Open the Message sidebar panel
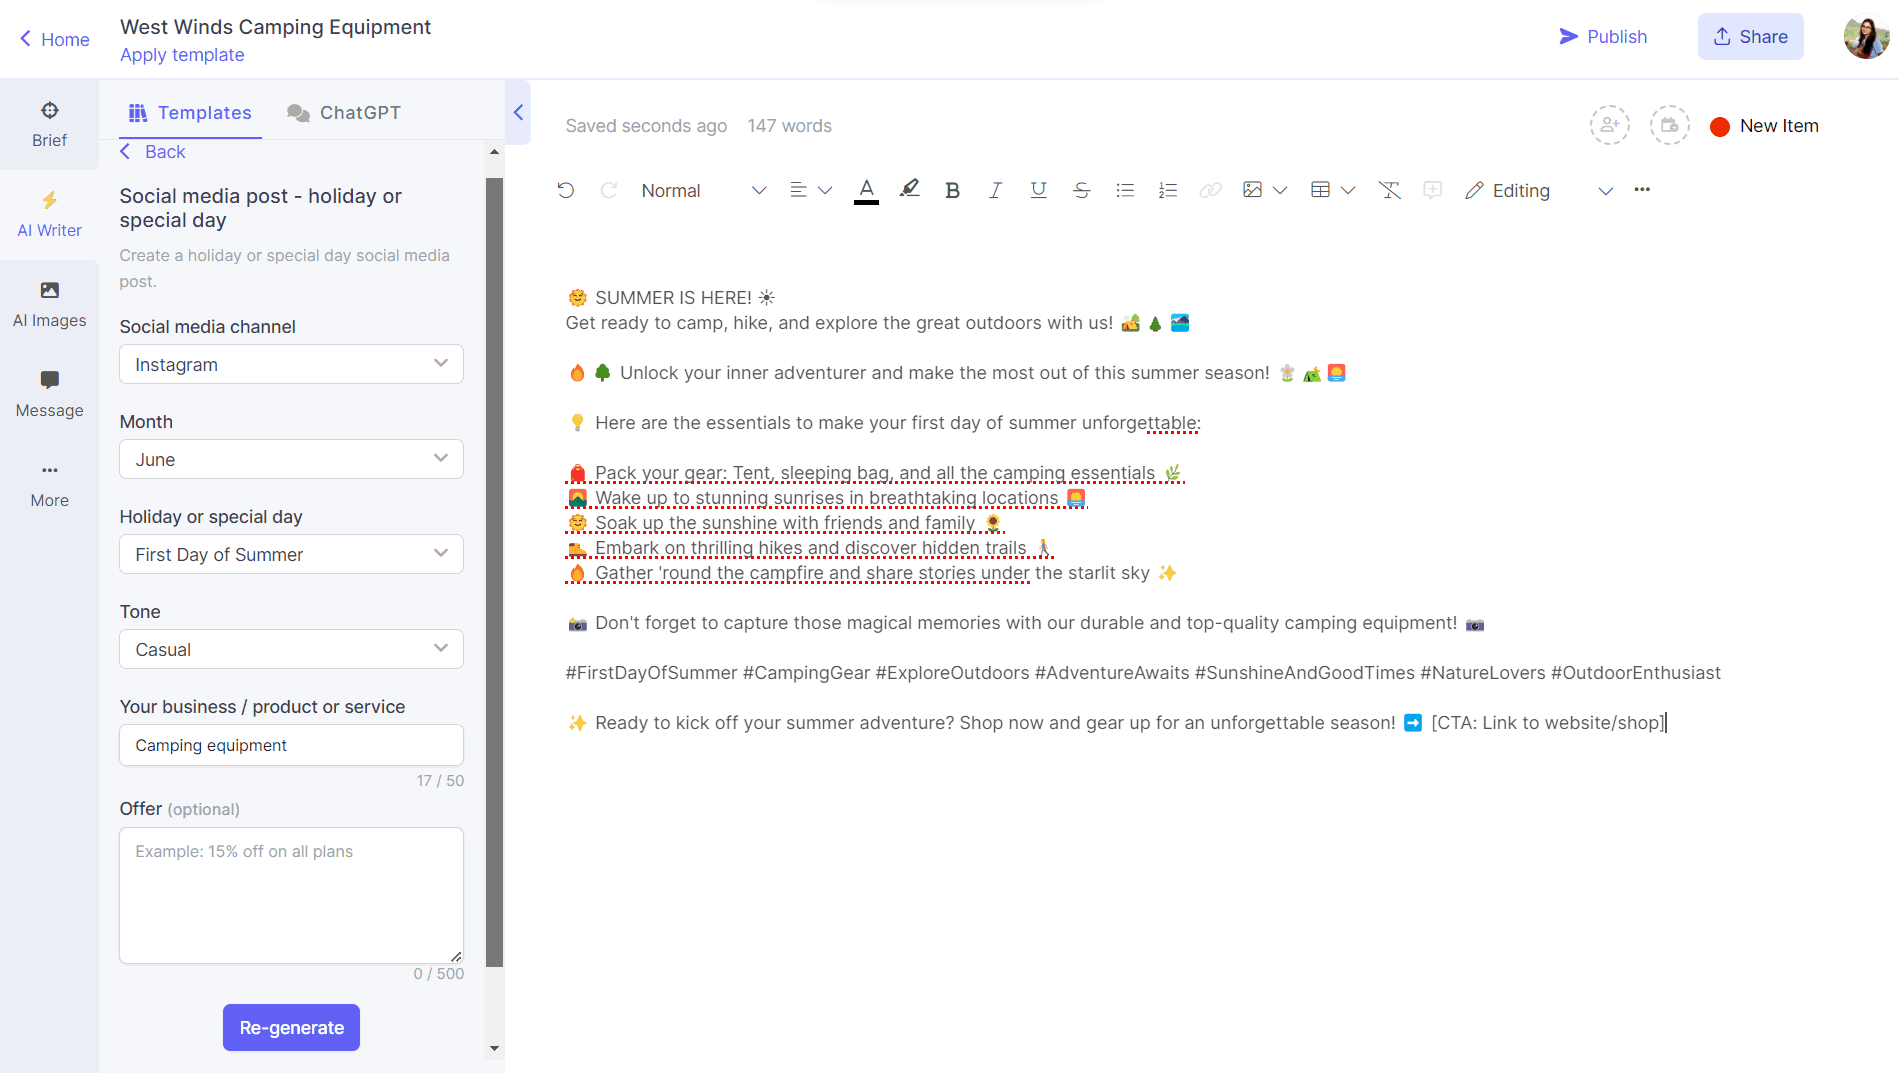1899x1073 pixels. 49,394
